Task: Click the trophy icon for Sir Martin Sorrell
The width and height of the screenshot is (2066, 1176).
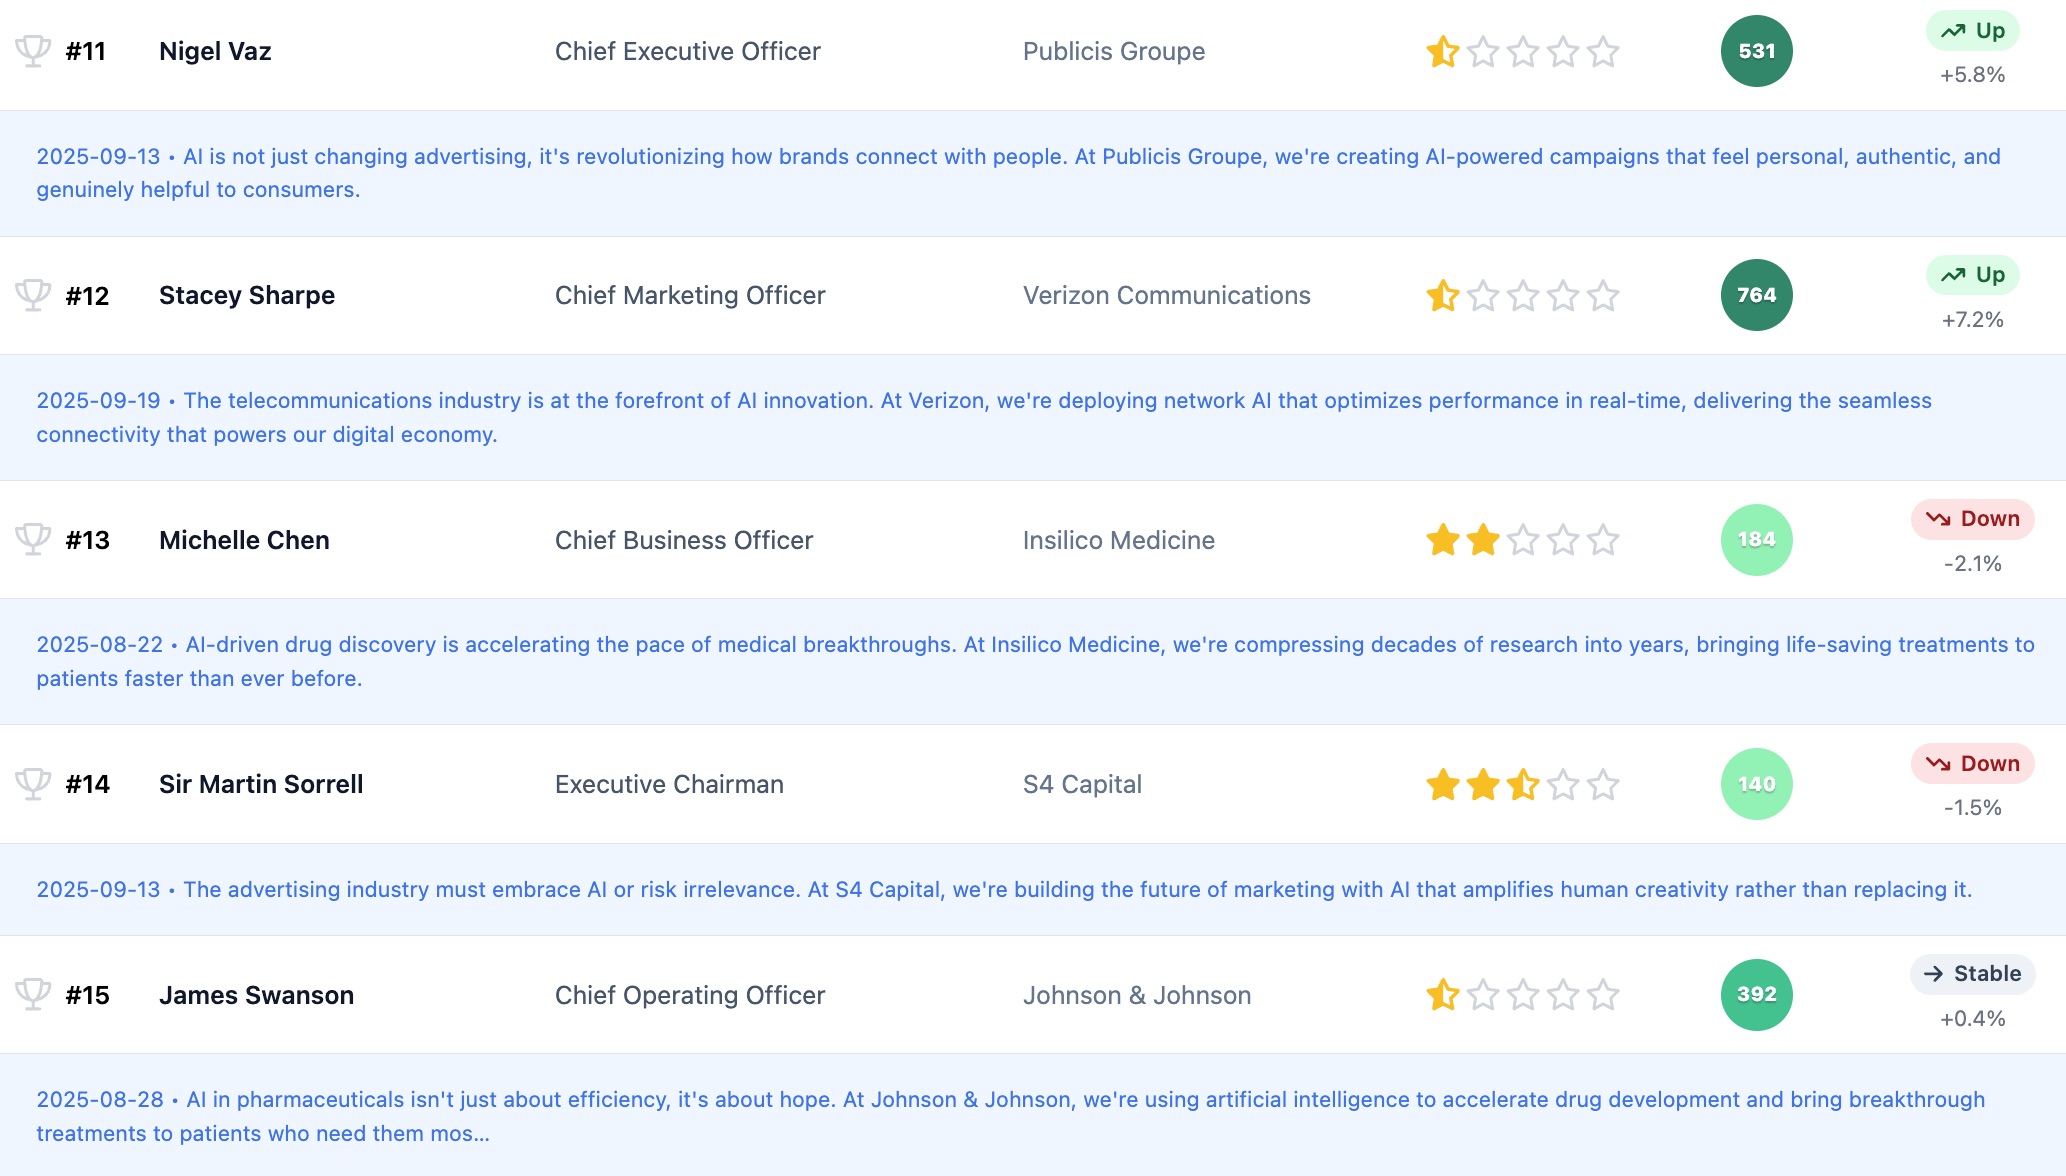Action: 33,783
